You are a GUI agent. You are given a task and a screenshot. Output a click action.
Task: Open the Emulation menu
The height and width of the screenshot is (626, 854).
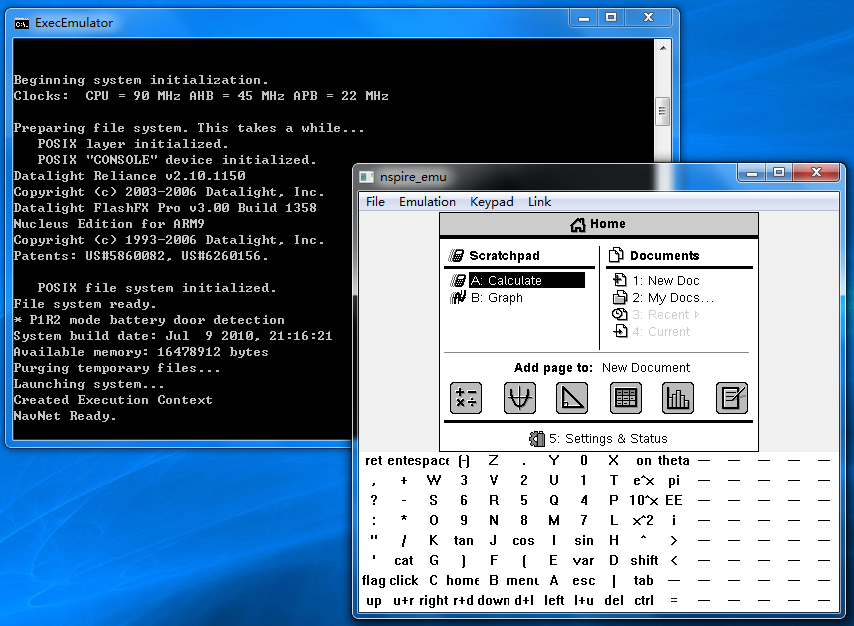427,202
